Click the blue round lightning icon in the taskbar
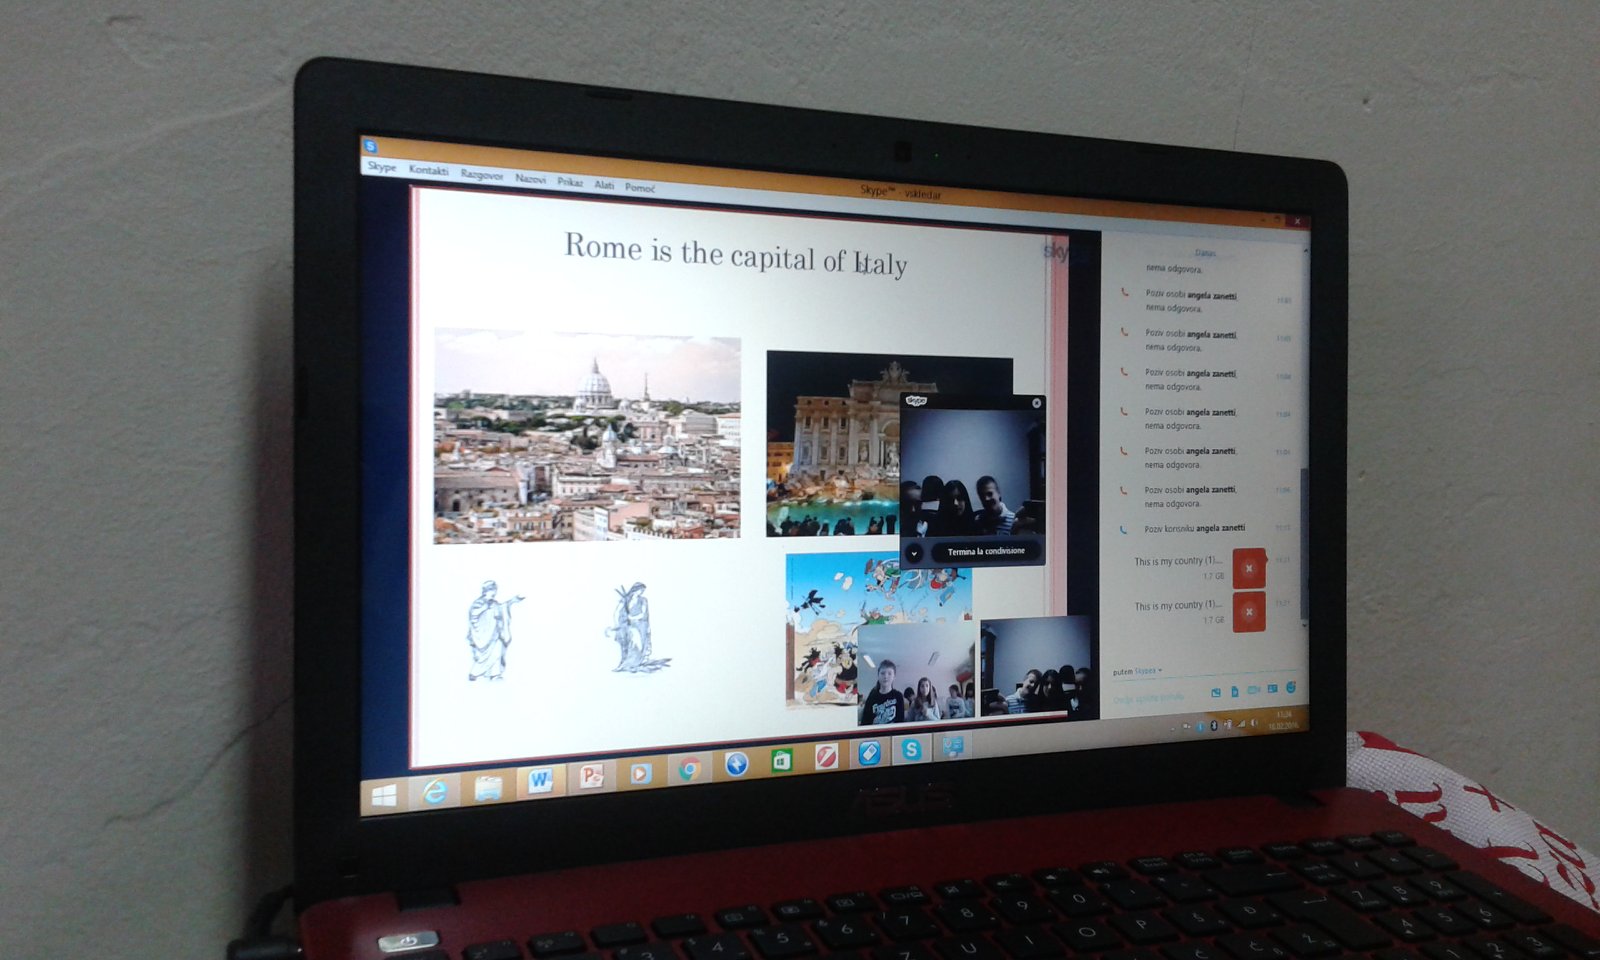 pyautogui.click(x=736, y=764)
